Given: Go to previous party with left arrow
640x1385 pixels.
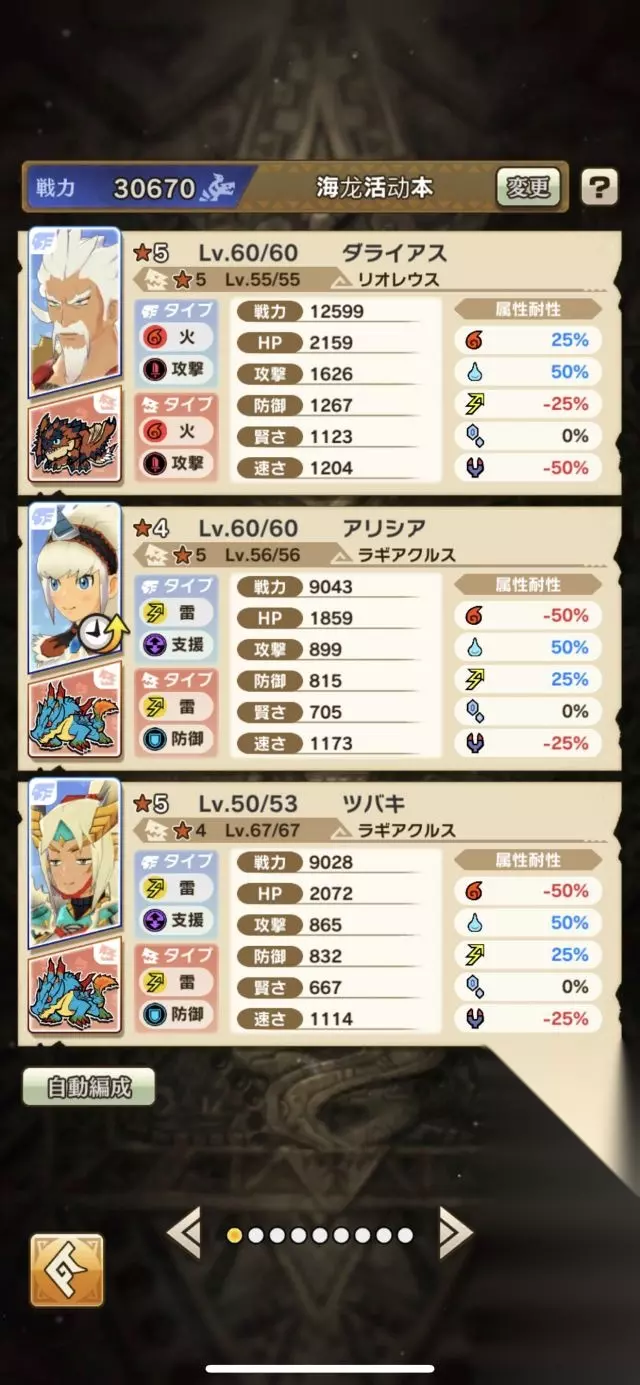Looking at the screenshot, I should click(184, 1234).
